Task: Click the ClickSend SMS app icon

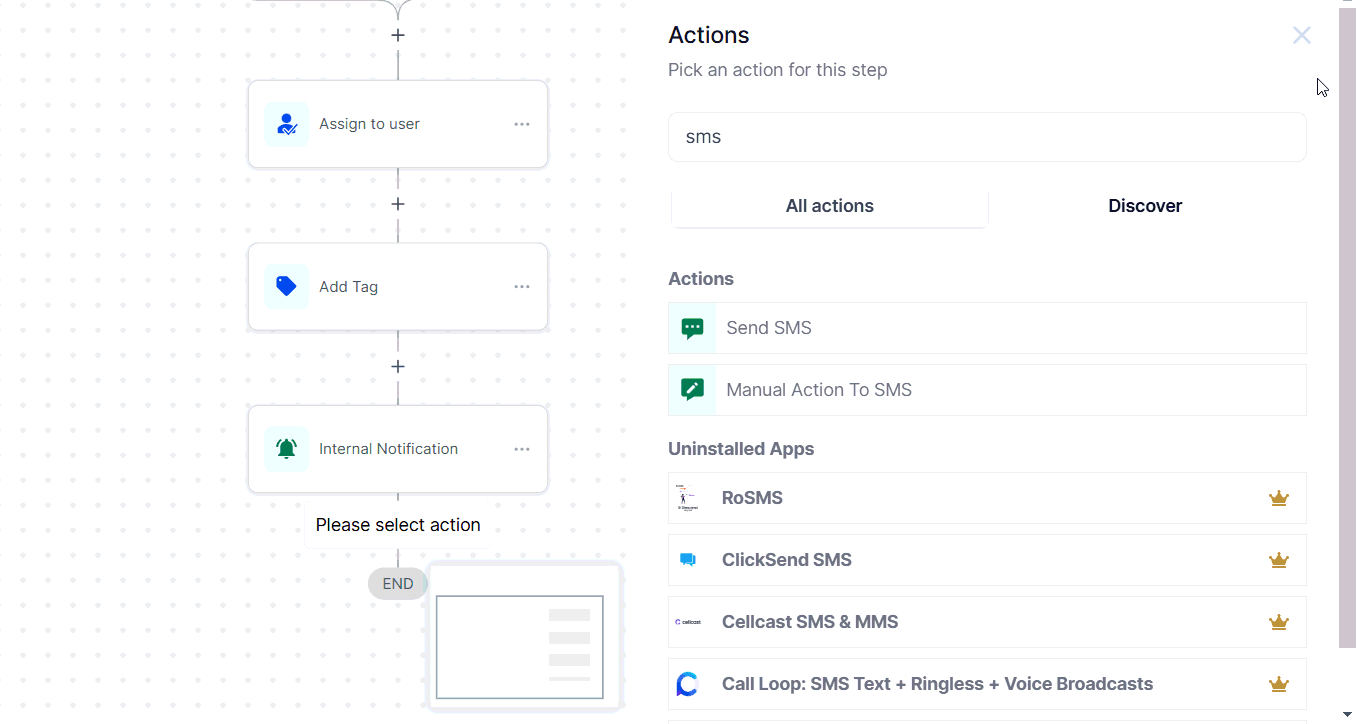Action: point(688,560)
